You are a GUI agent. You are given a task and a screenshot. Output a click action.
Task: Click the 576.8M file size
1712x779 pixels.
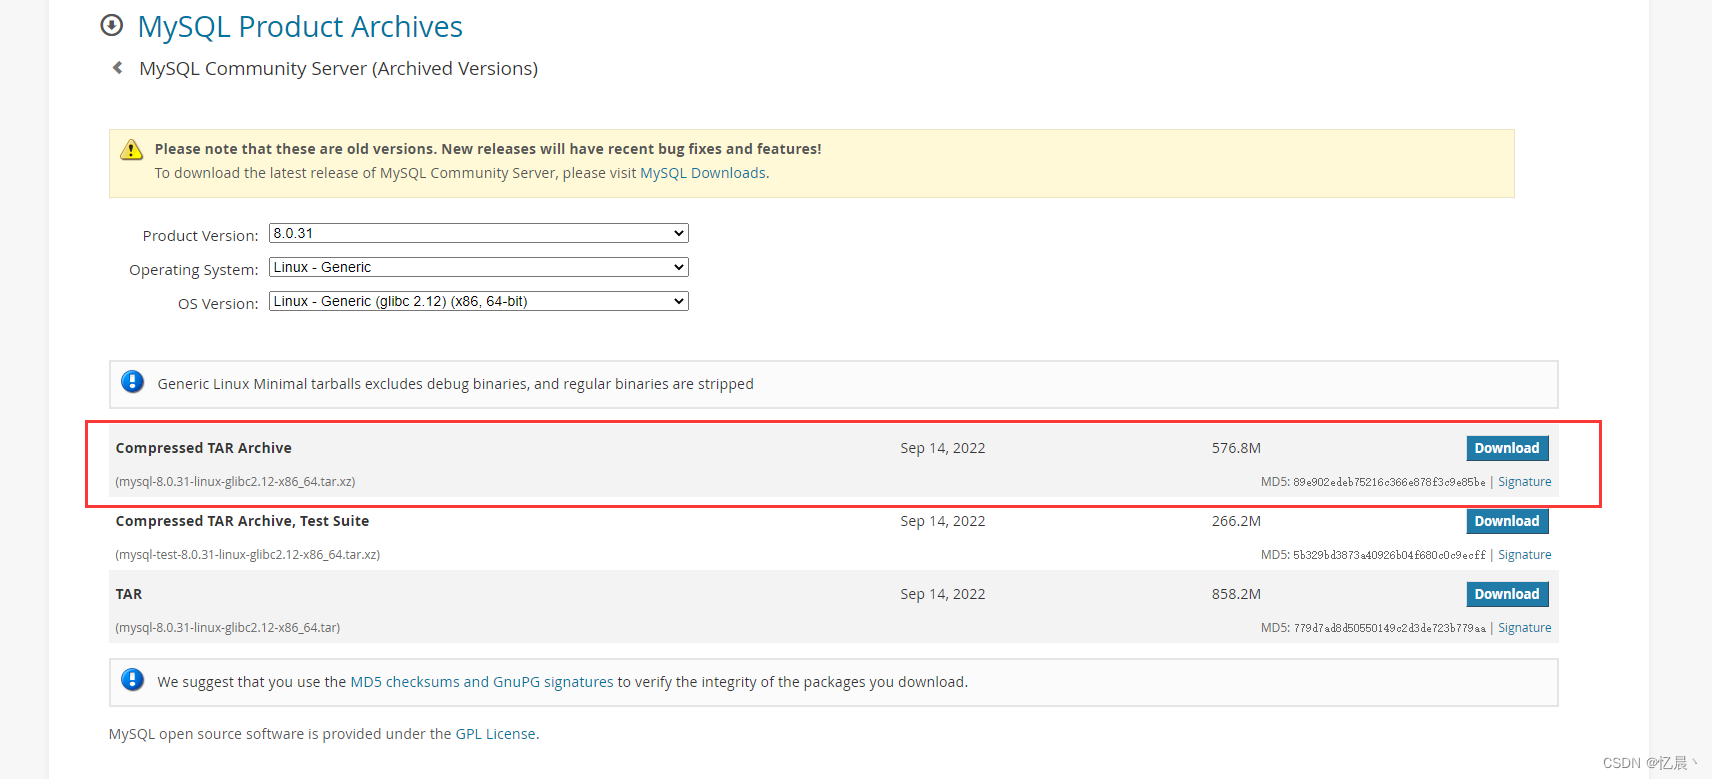point(1236,448)
